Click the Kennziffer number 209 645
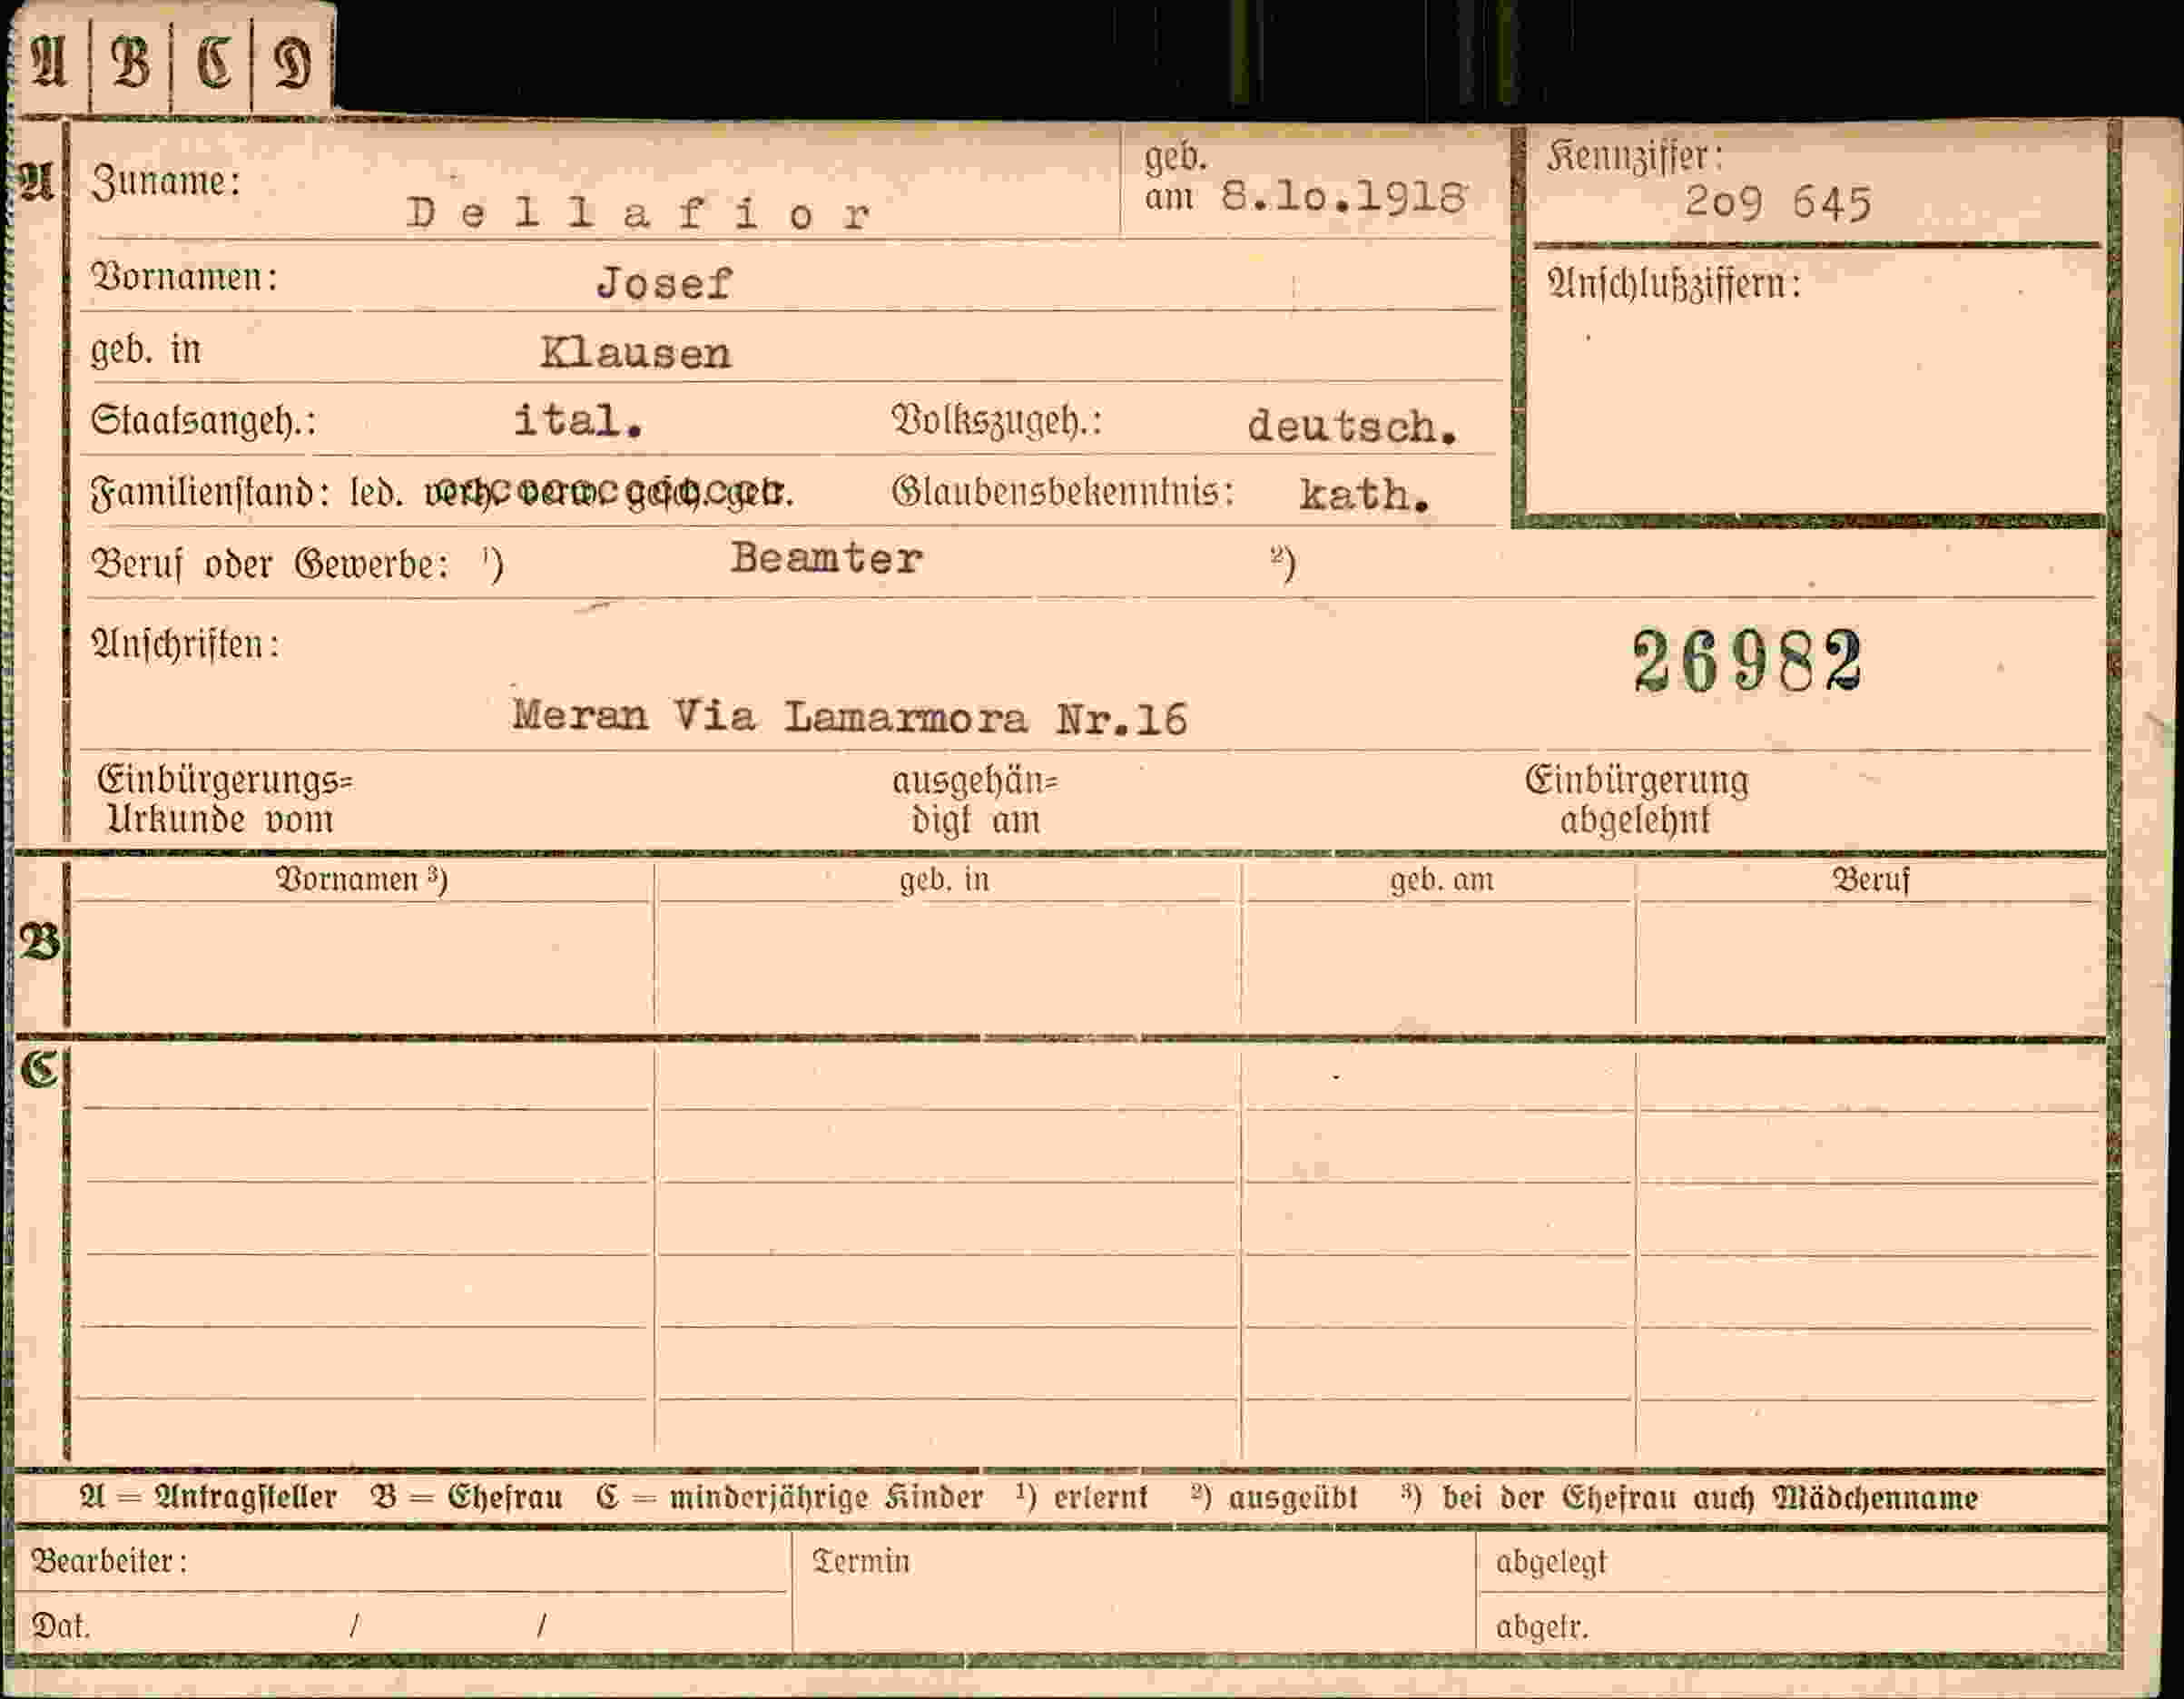The height and width of the screenshot is (1699, 2184). (1777, 203)
